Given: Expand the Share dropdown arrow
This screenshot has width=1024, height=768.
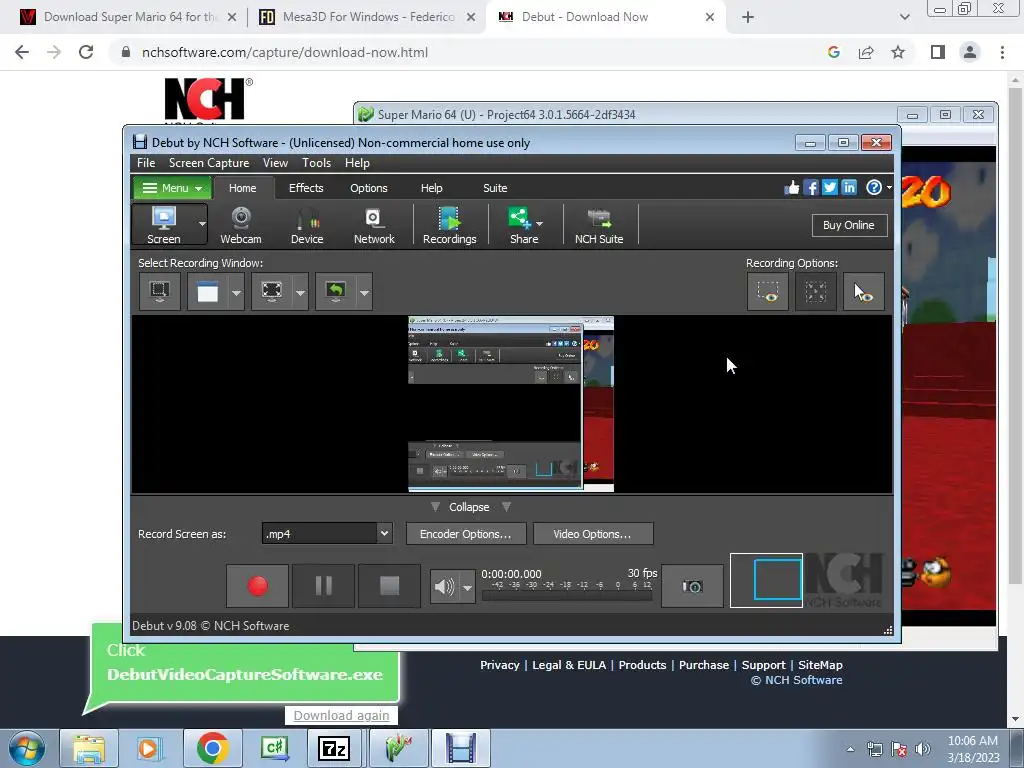Looking at the screenshot, I should tap(539, 224).
